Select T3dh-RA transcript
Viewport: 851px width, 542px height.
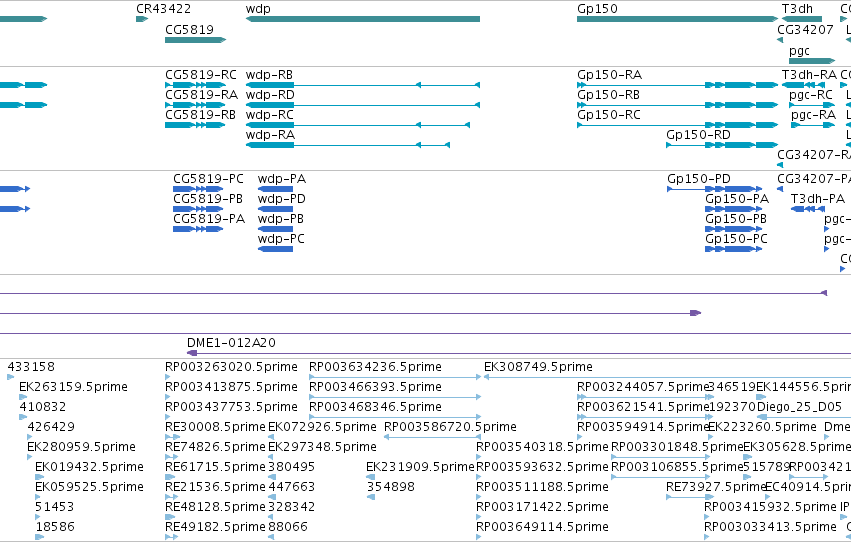point(802,85)
